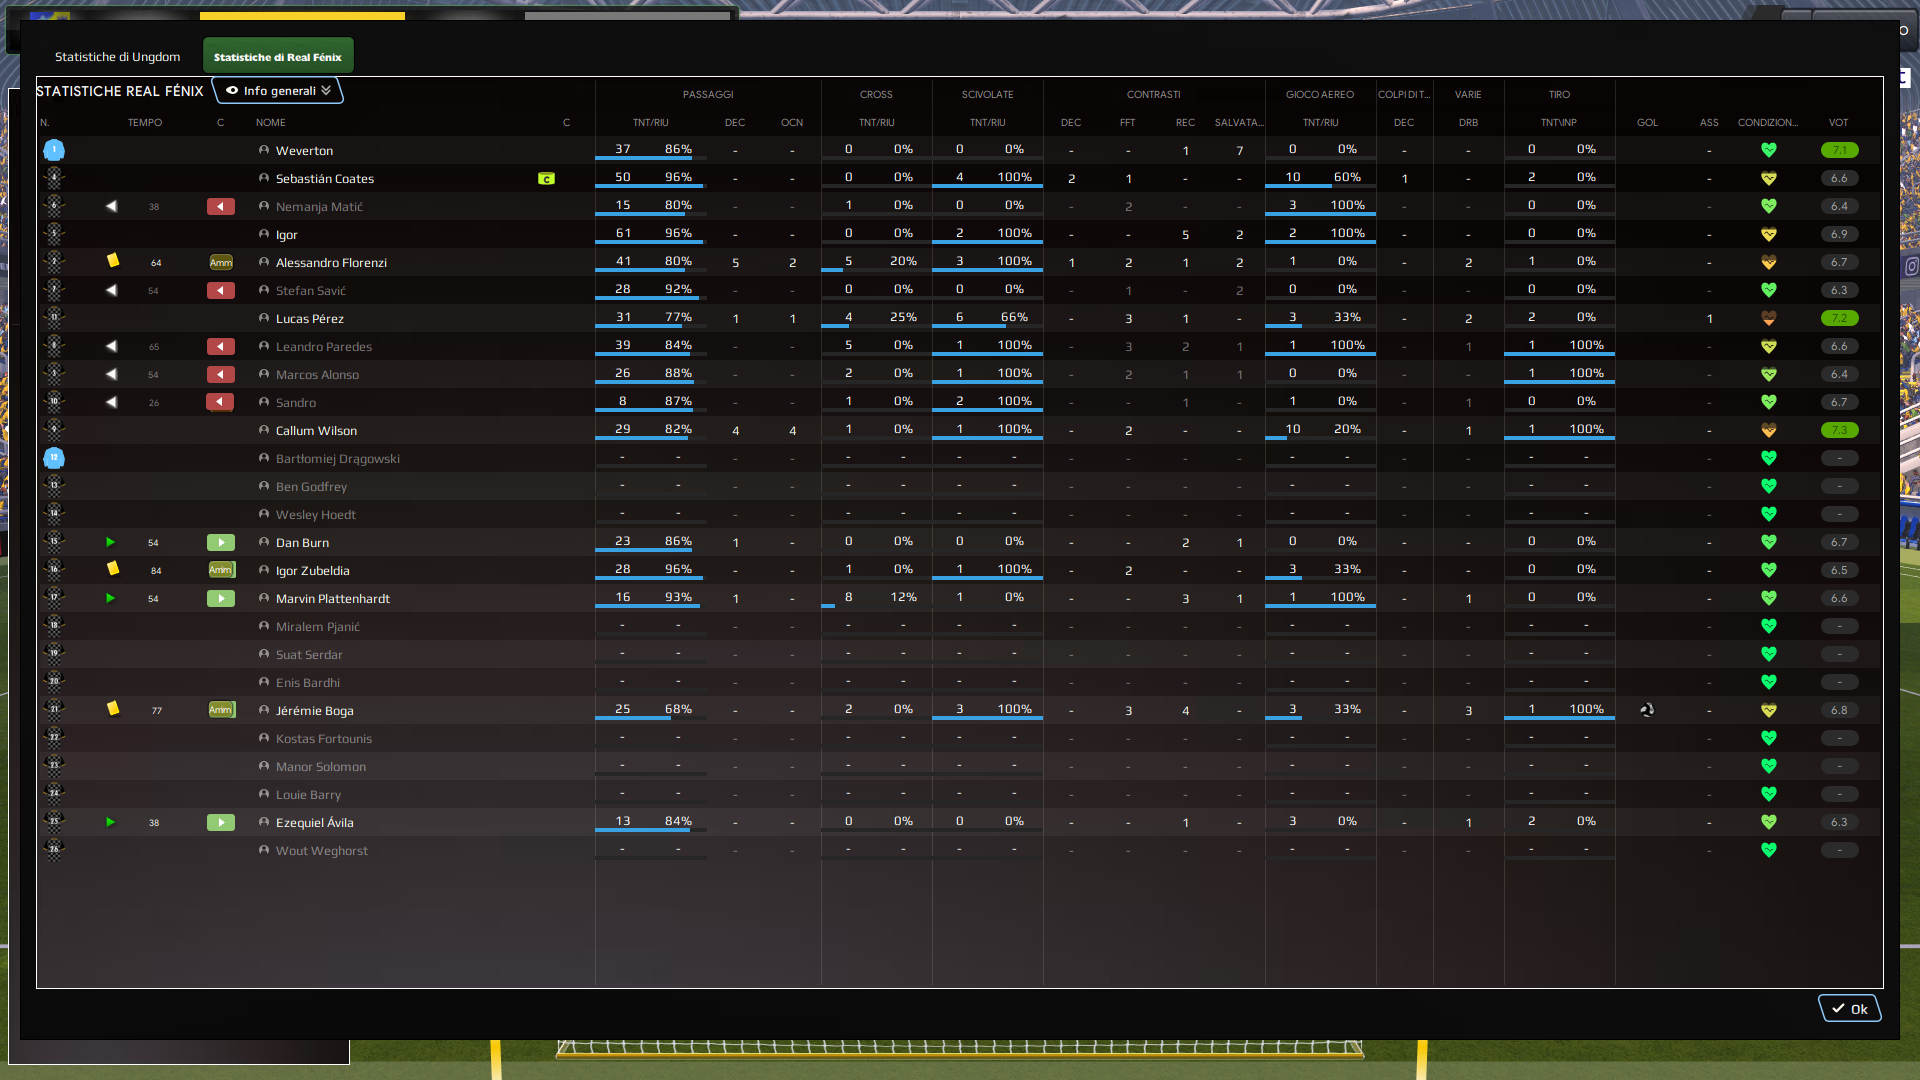This screenshot has width=1920, height=1080.
Task: Click Lucas Pérez's 7.2 rating badge
Action: pyautogui.click(x=1839, y=318)
